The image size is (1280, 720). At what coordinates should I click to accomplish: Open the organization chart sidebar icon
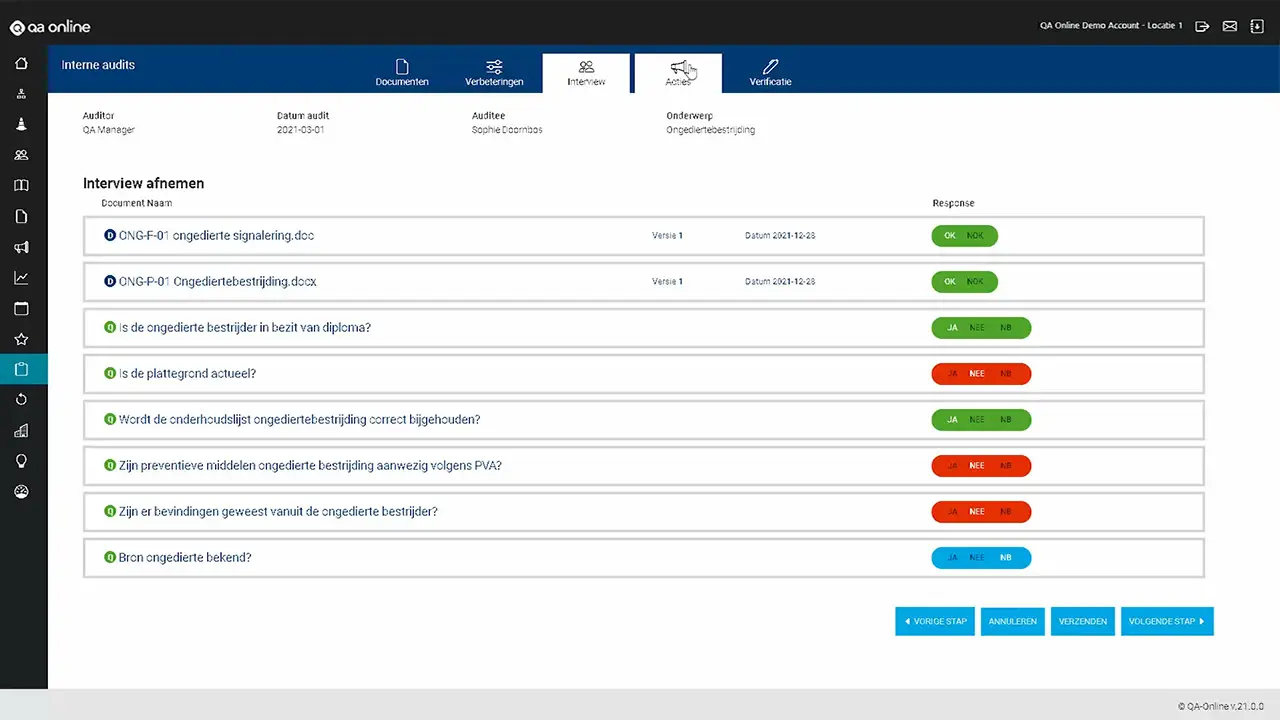click(x=21, y=94)
